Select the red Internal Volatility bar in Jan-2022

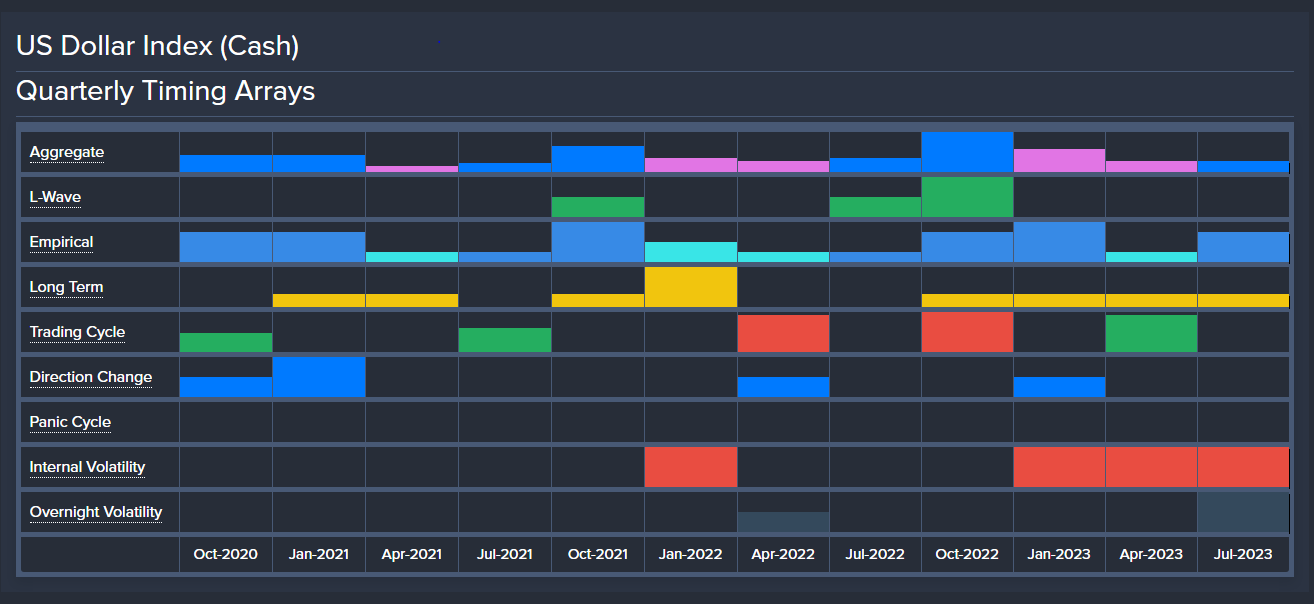tap(691, 467)
